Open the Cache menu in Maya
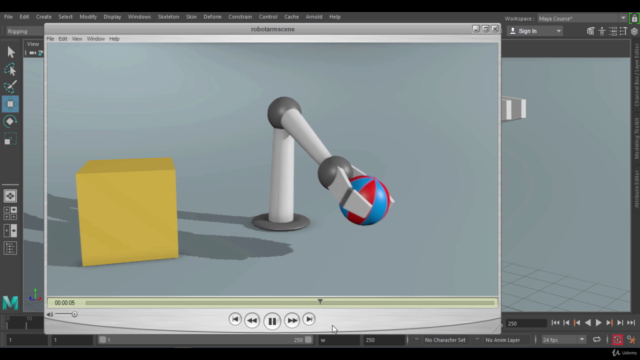The height and width of the screenshot is (360, 640). pyautogui.click(x=291, y=17)
